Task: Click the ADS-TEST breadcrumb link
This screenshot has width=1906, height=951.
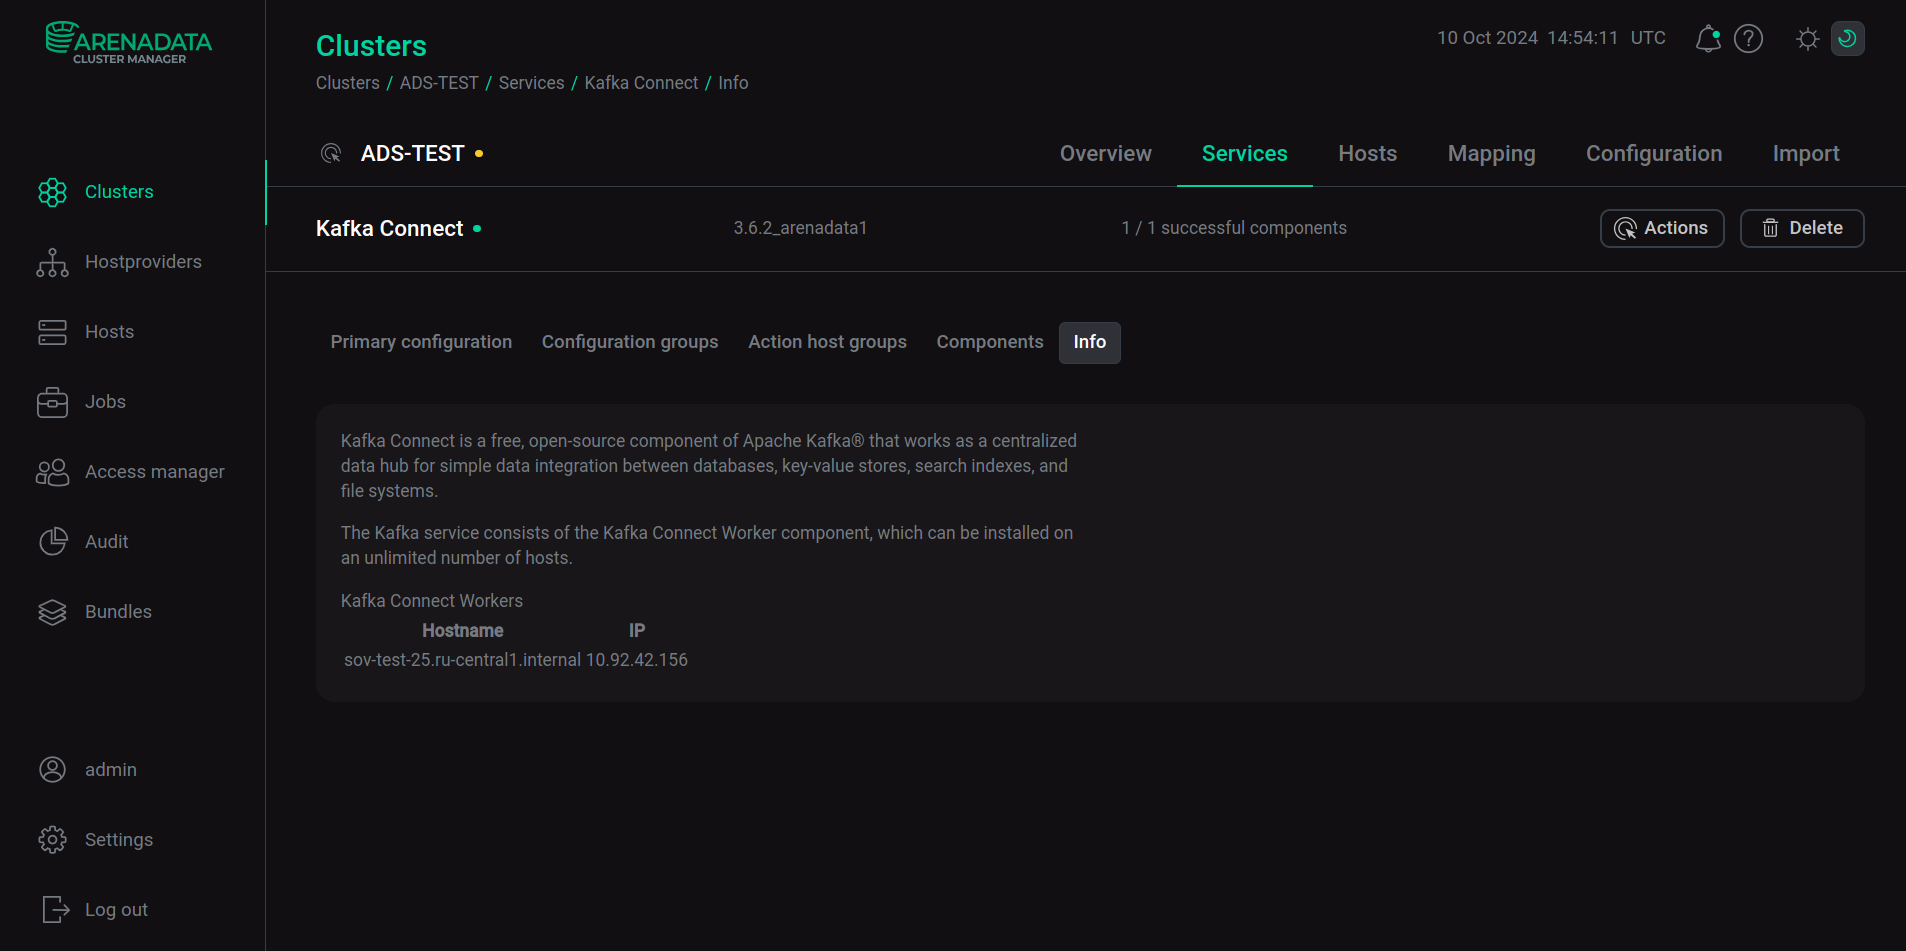Action: (439, 83)
